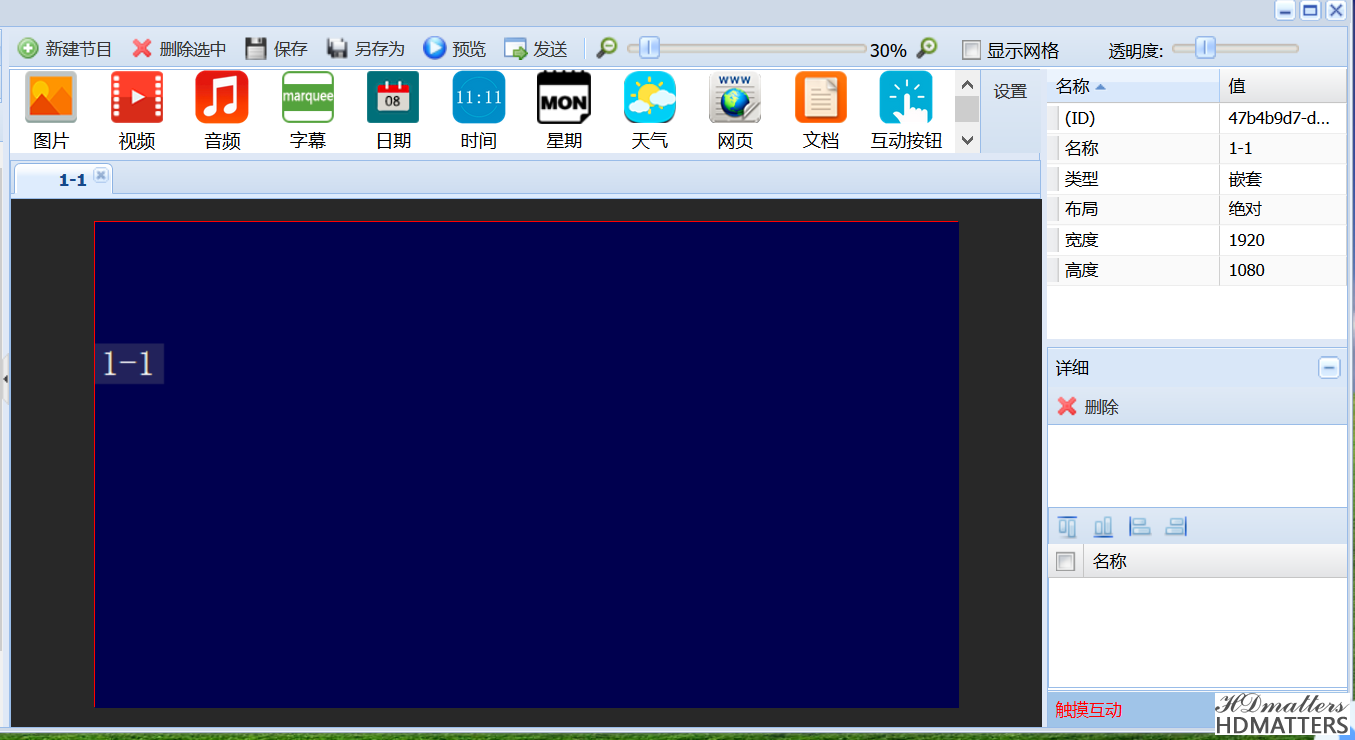
Task: Click 新建节目 to create a program
Action: coord(66,49)
